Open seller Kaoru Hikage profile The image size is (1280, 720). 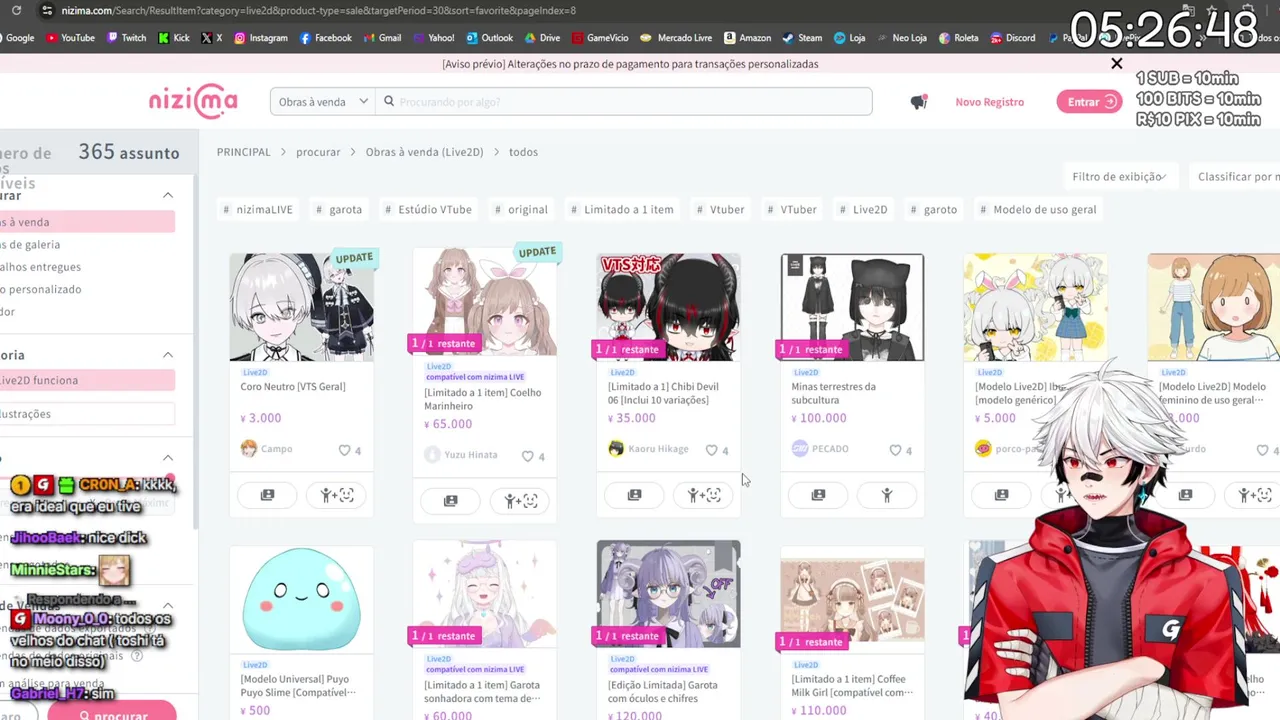(x=648, y=449)
